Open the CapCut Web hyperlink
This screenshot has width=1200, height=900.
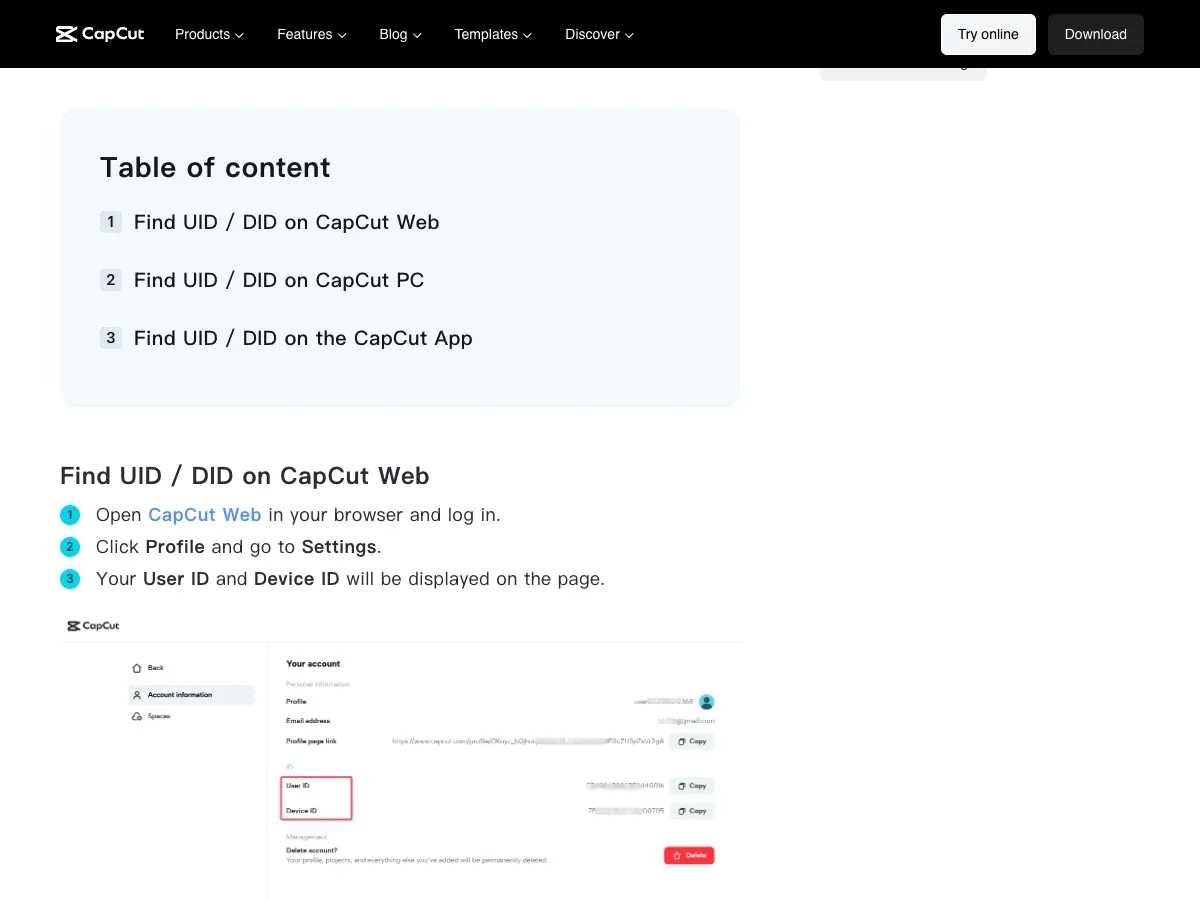click(205, 515)
